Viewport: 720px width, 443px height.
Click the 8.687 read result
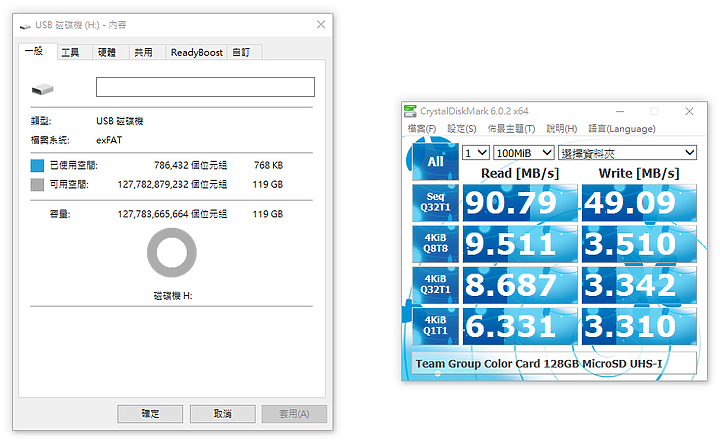pos(520,285)
